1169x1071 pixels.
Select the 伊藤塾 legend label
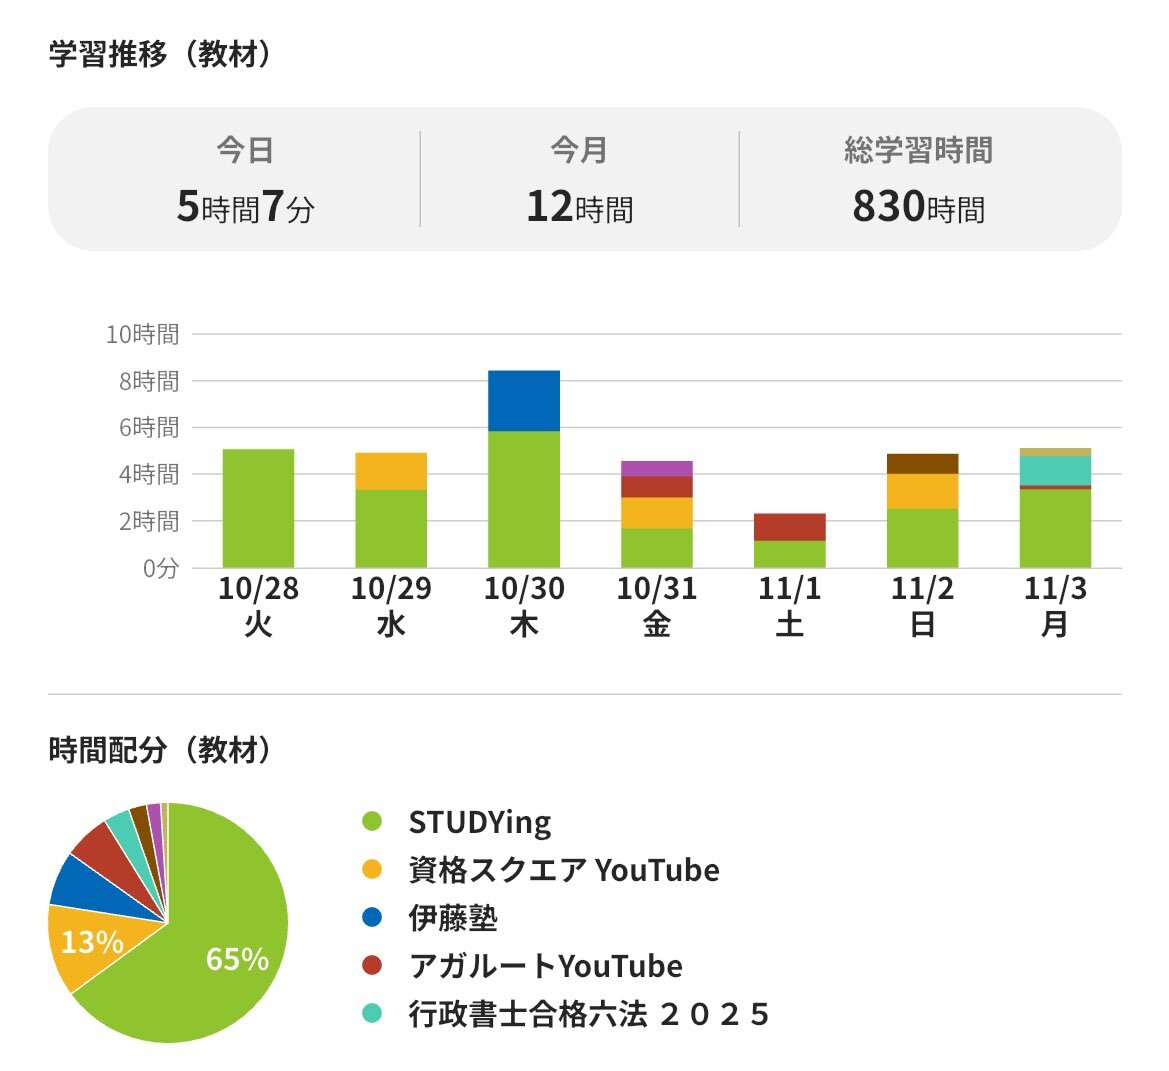(453, 917)
